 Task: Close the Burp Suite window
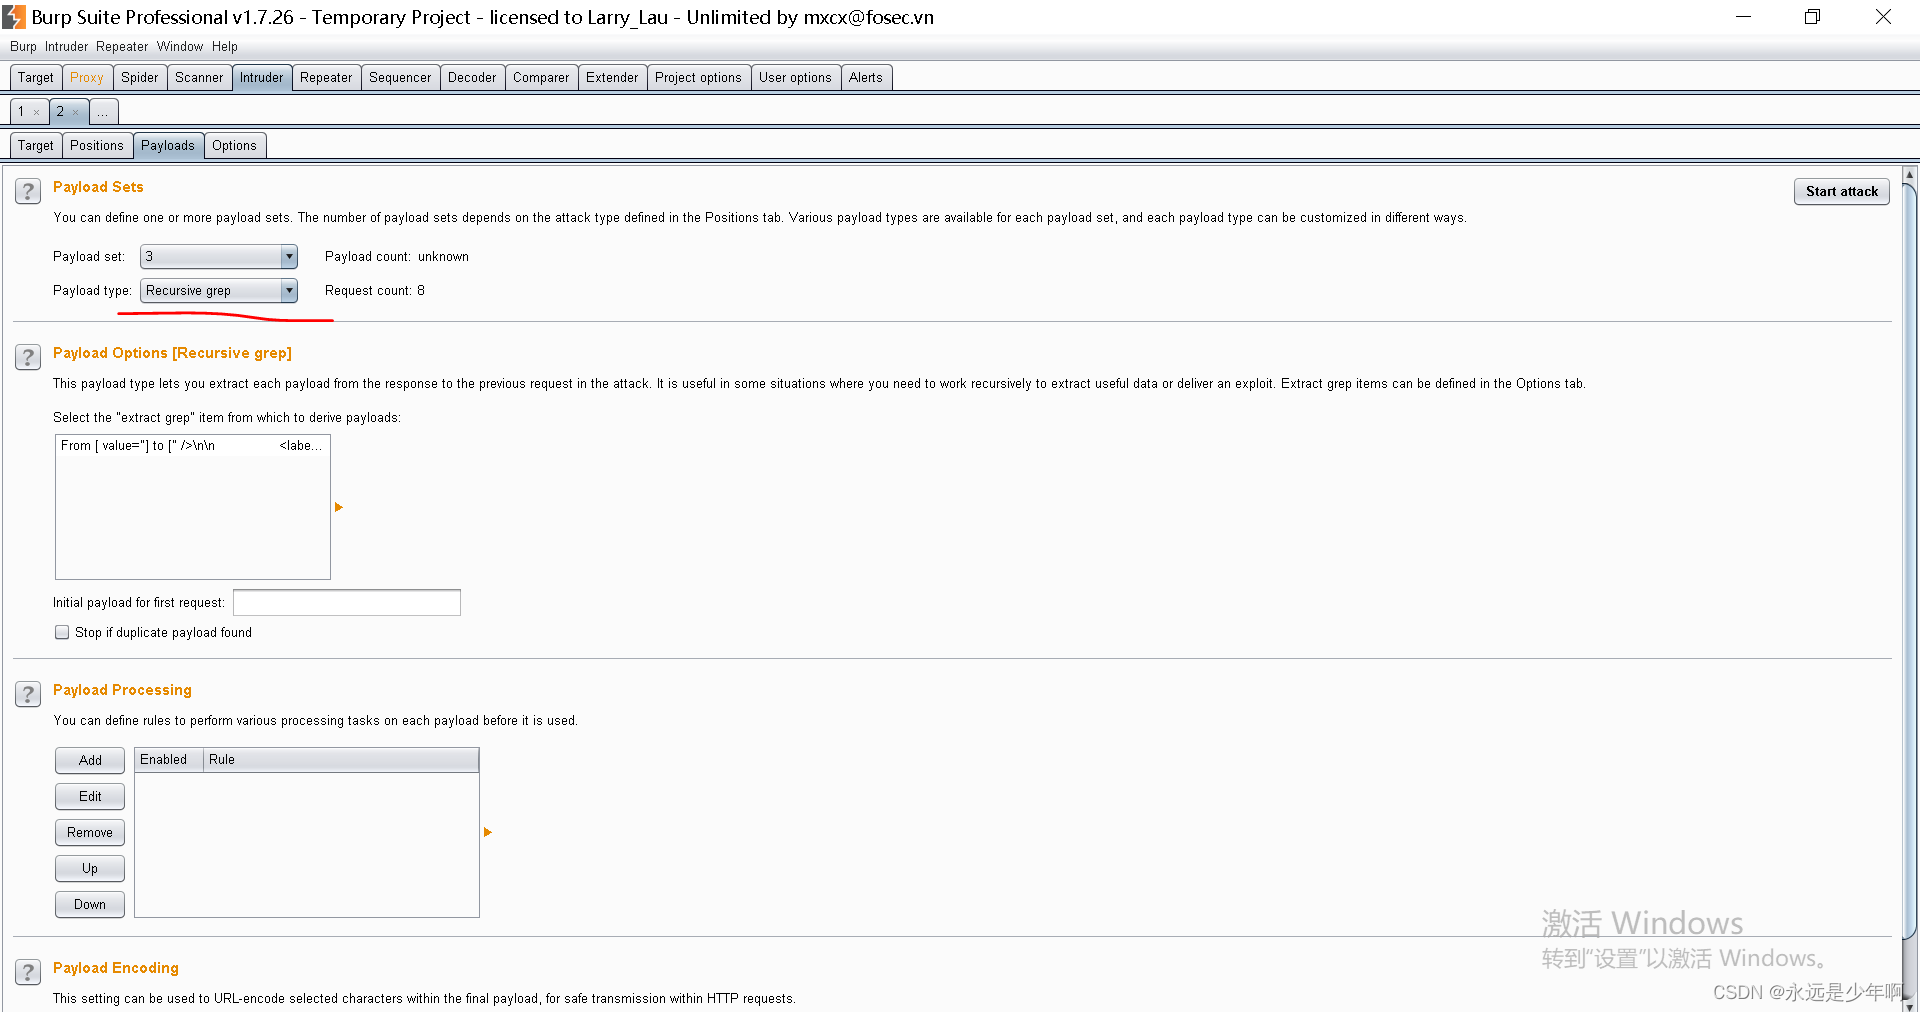(x=1883, y=17)
